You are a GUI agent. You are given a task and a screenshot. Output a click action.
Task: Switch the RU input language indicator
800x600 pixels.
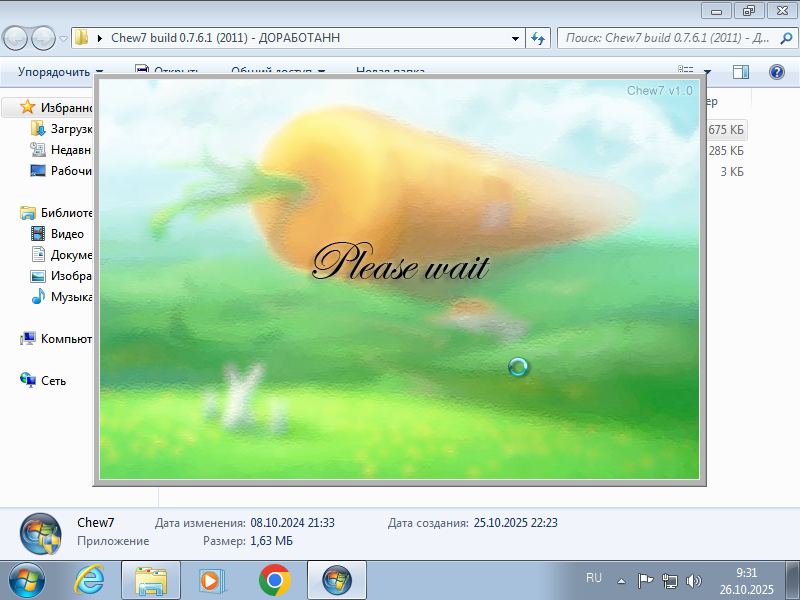(594, 578)
